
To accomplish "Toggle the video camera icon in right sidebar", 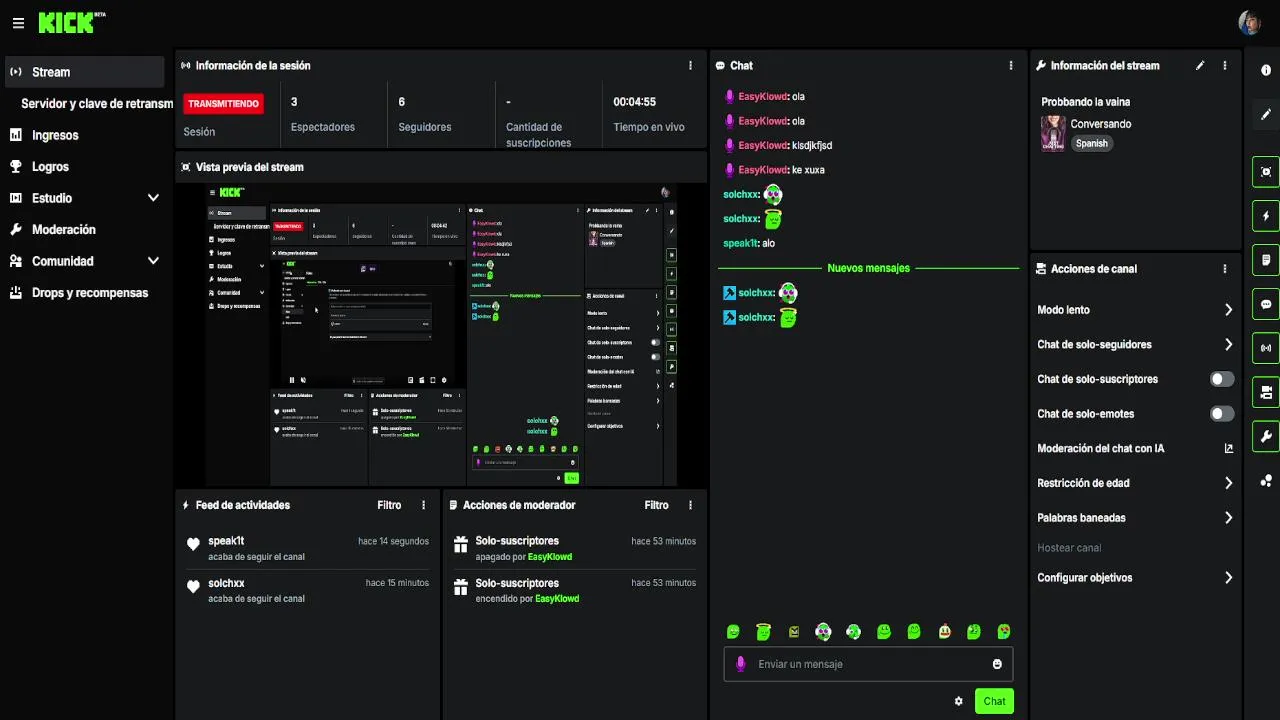I will tap(1266, 392).
